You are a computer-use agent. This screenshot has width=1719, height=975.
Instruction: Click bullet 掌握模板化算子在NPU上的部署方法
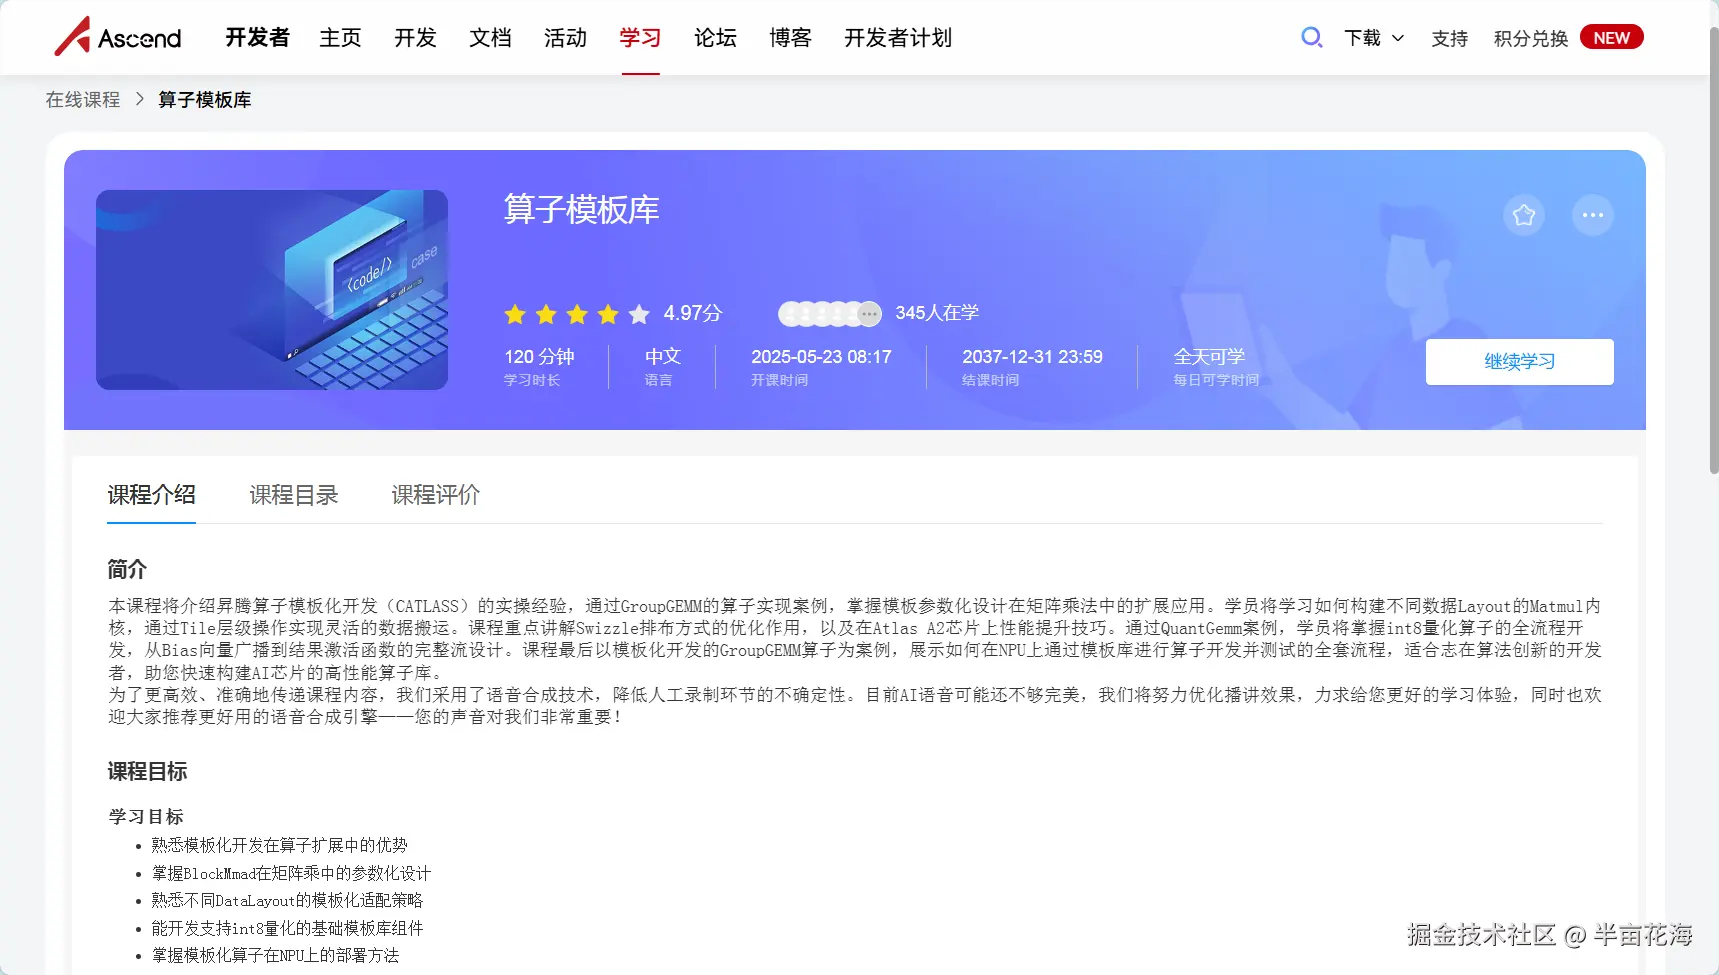pyautogui.click(x=275, y=955)
